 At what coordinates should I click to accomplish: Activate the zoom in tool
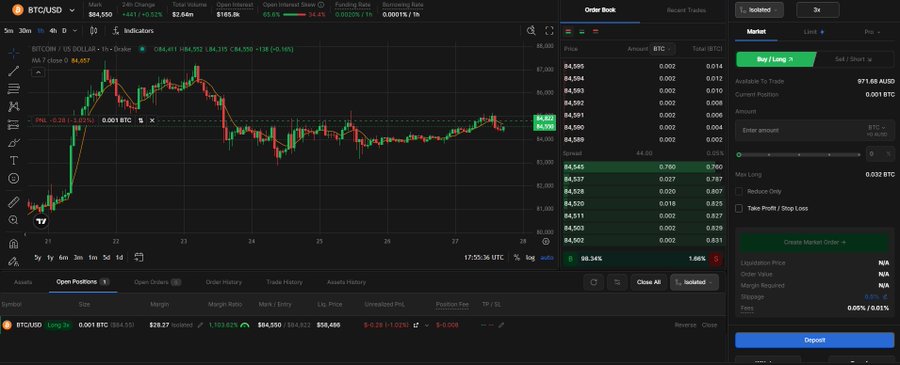14,220
